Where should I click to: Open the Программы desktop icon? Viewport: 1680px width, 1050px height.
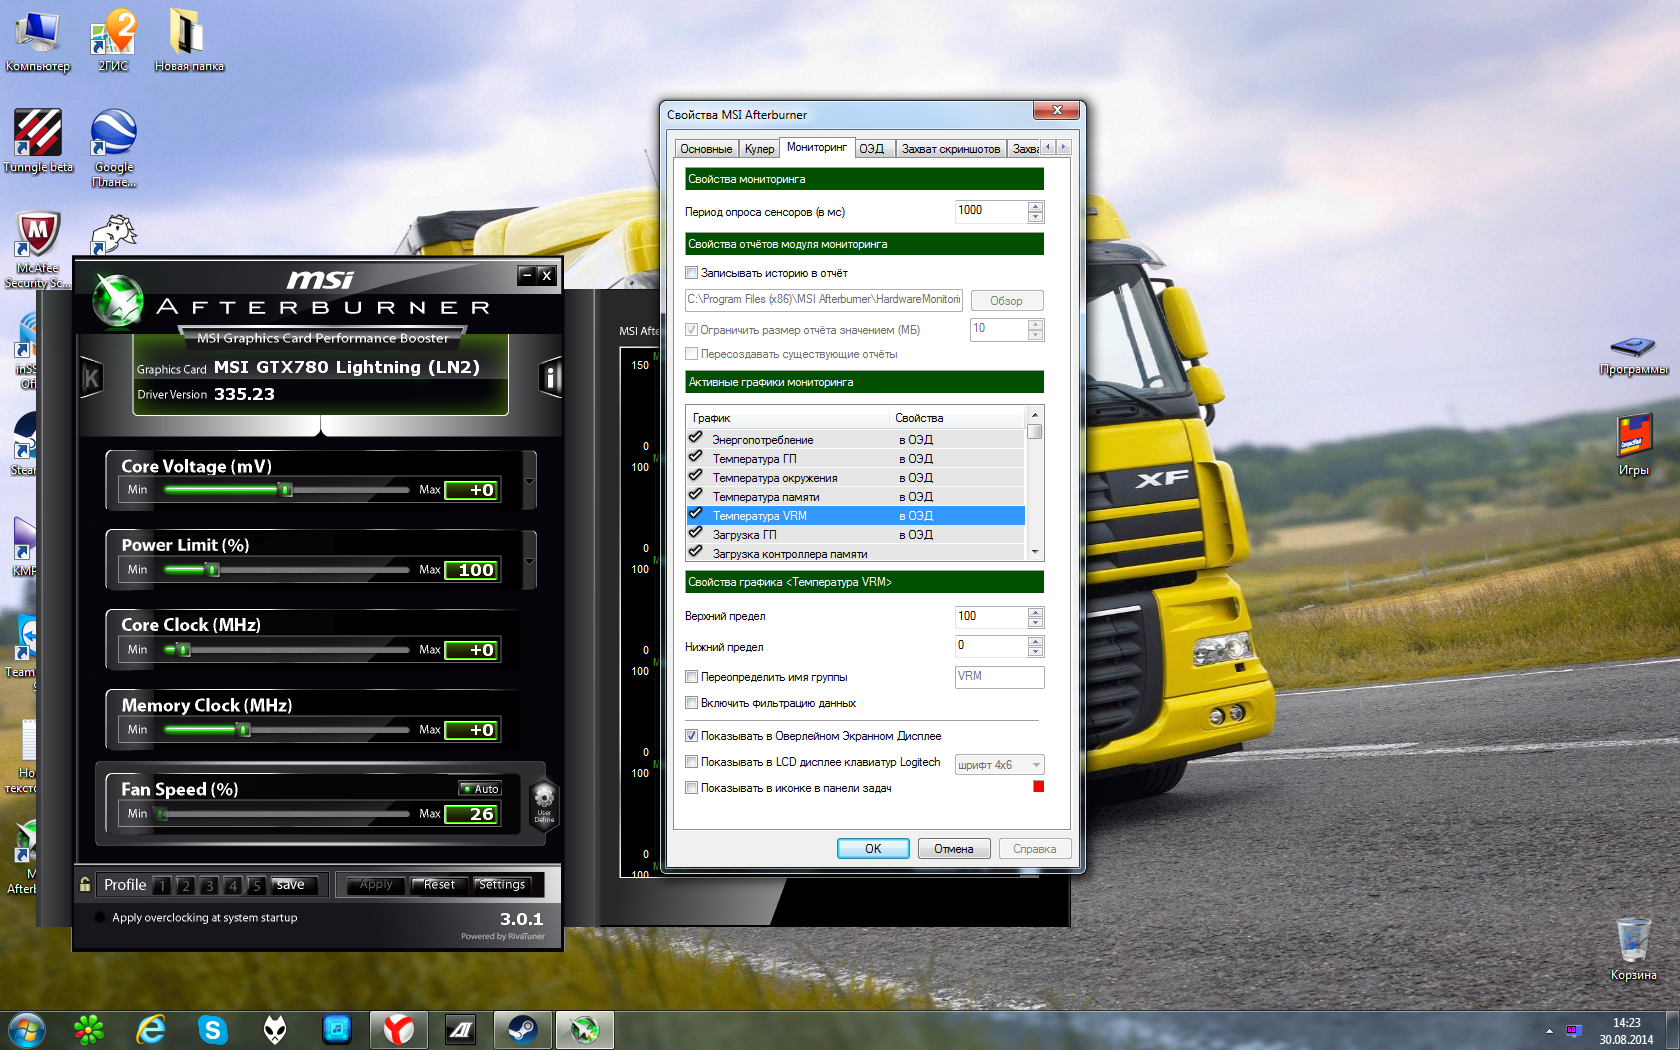point(1634,354)
